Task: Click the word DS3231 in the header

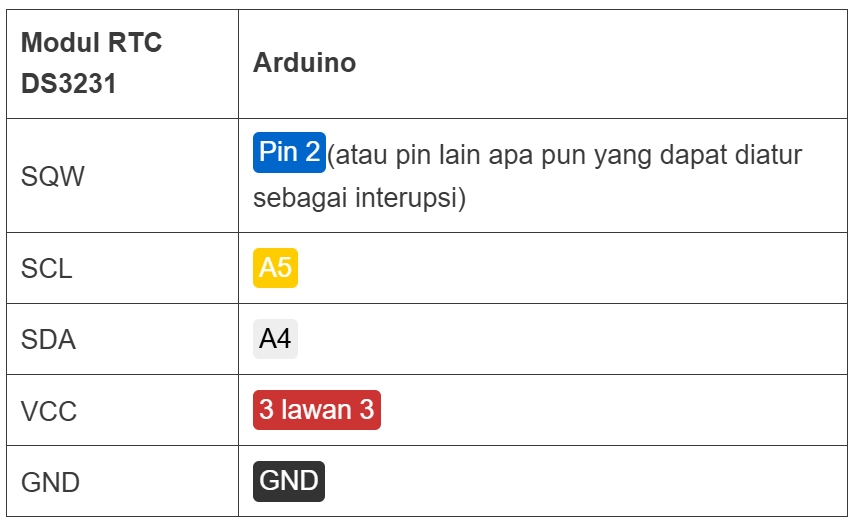Action: pos(68,83)
